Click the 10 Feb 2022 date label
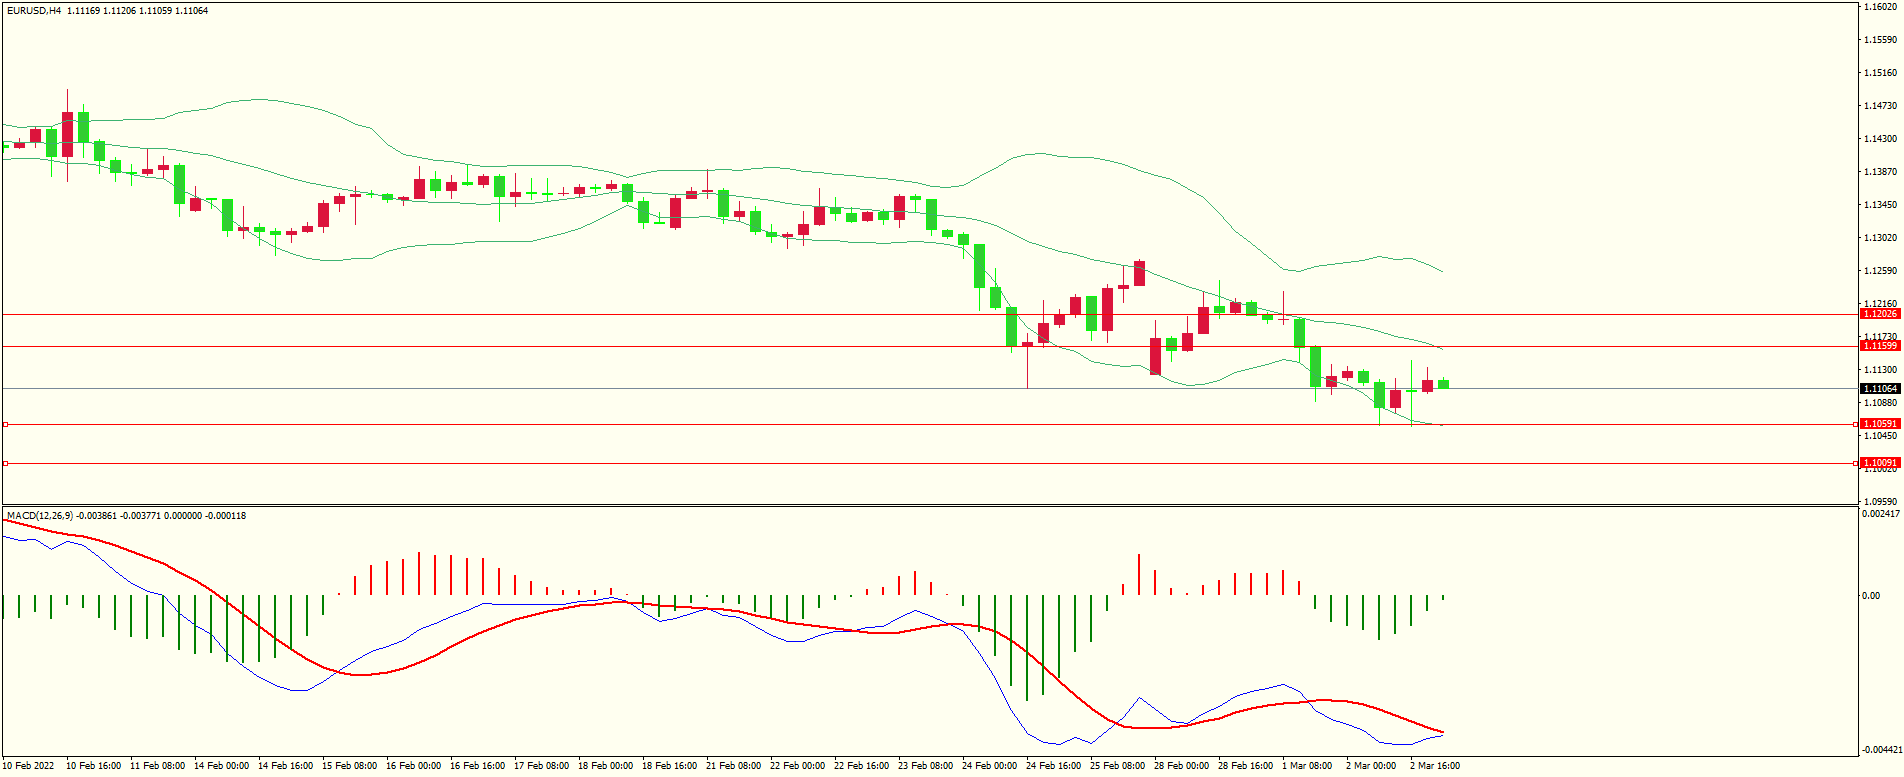The image size is (1904, 777). (28, 766)
